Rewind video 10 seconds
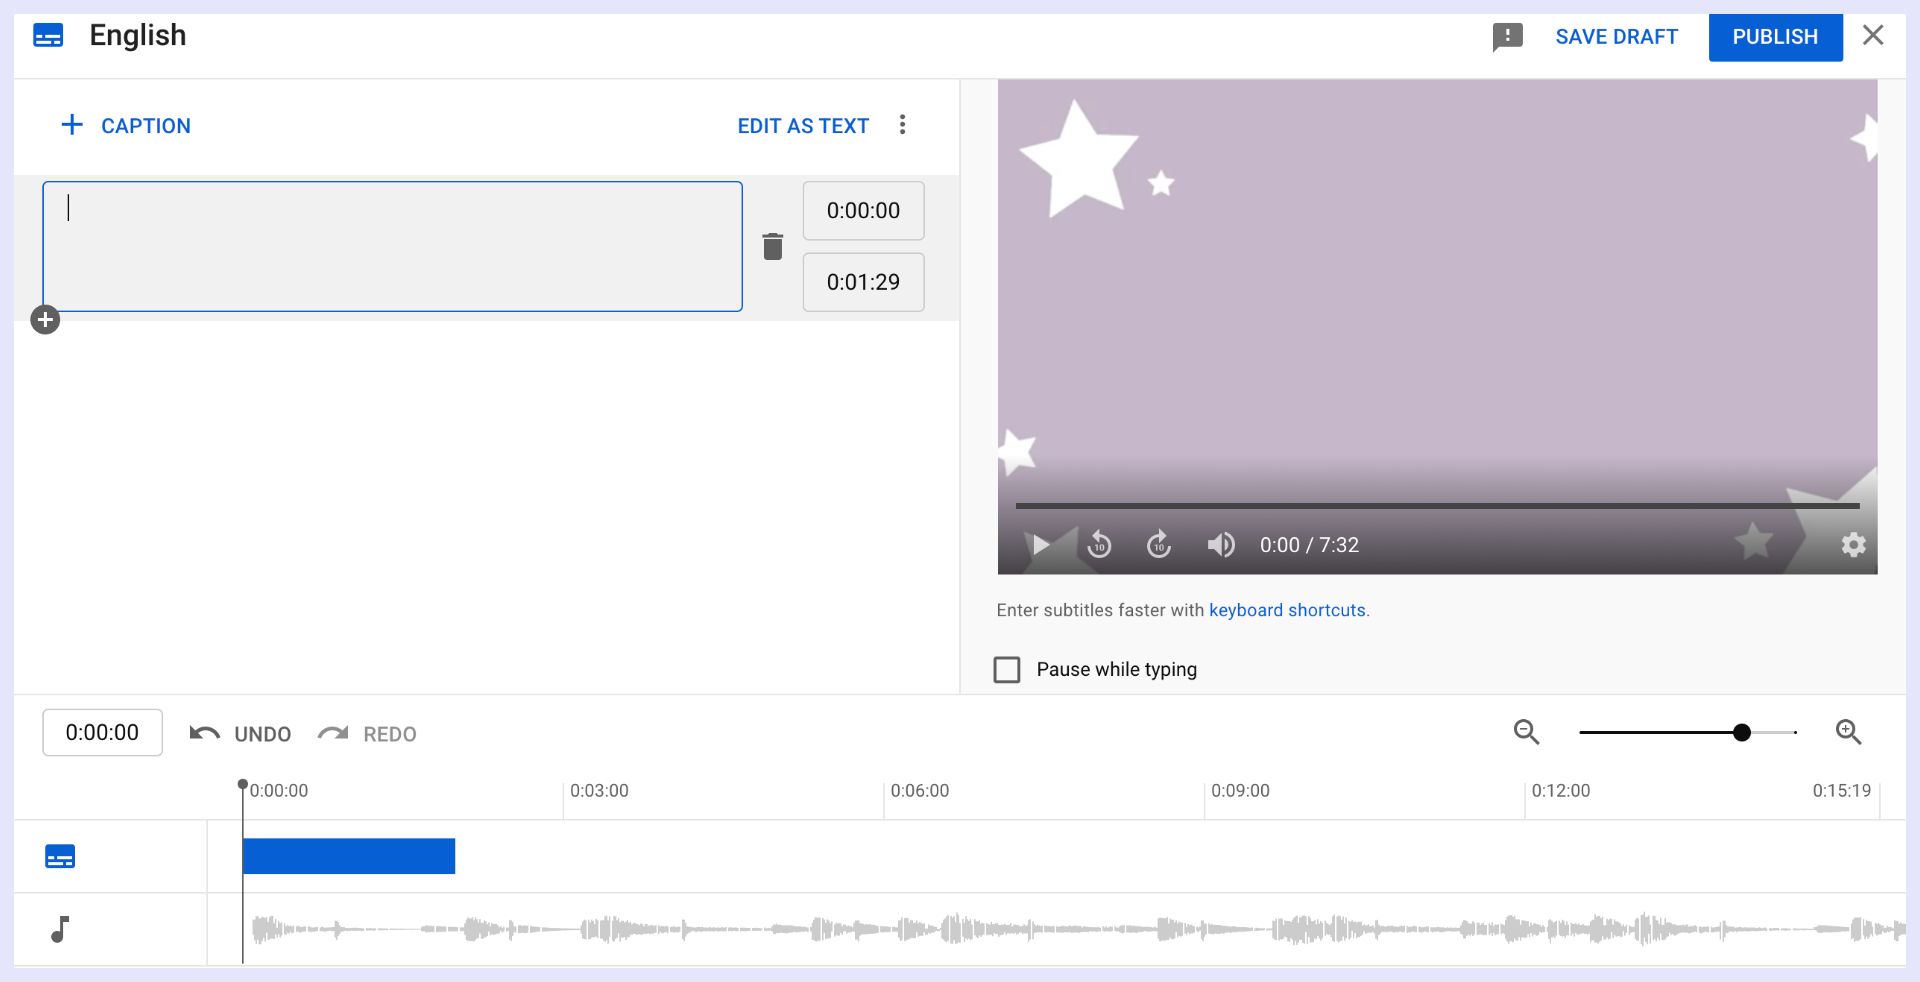The height and width of the screenshot is (982, 1920). [x=1099, y=545]
